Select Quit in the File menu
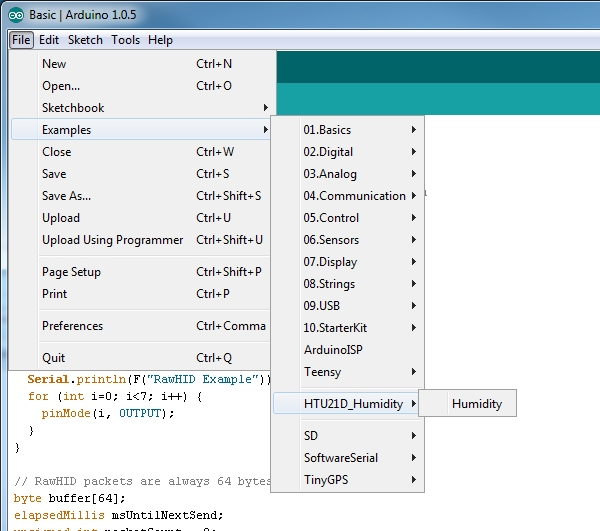This screenshot has height=531, width=600. (x=54, y=358)
